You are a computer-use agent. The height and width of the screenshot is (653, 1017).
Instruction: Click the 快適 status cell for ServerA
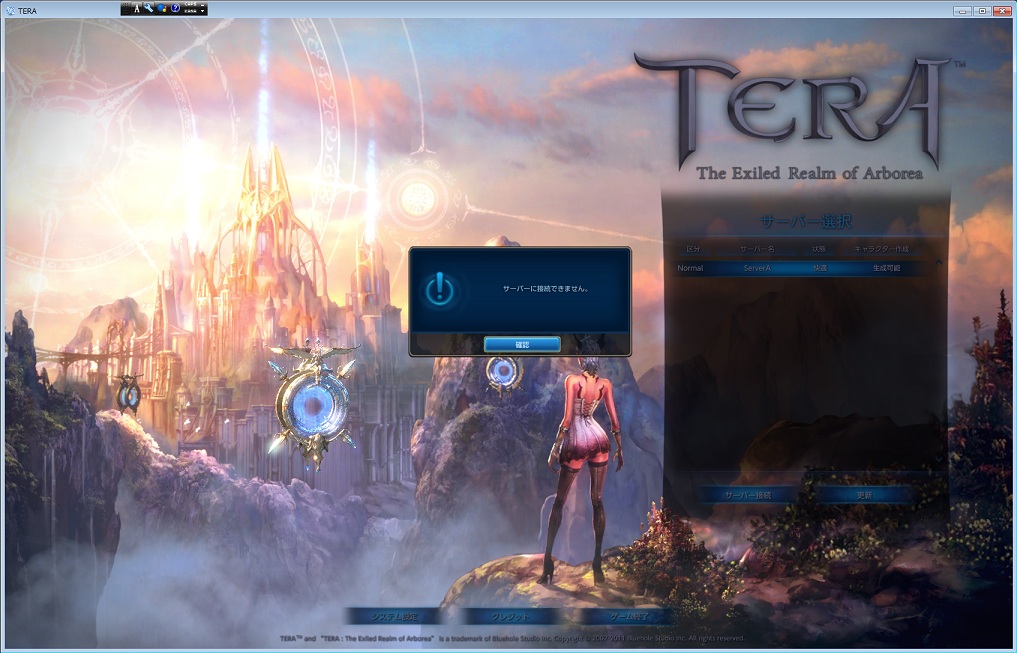tap(820, 268)
